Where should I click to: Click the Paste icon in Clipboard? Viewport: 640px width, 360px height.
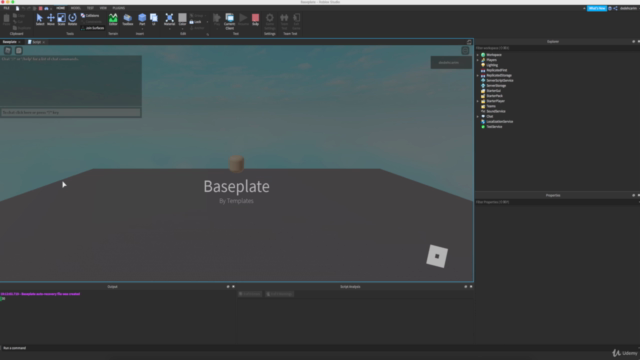click(x=6, y=19)
